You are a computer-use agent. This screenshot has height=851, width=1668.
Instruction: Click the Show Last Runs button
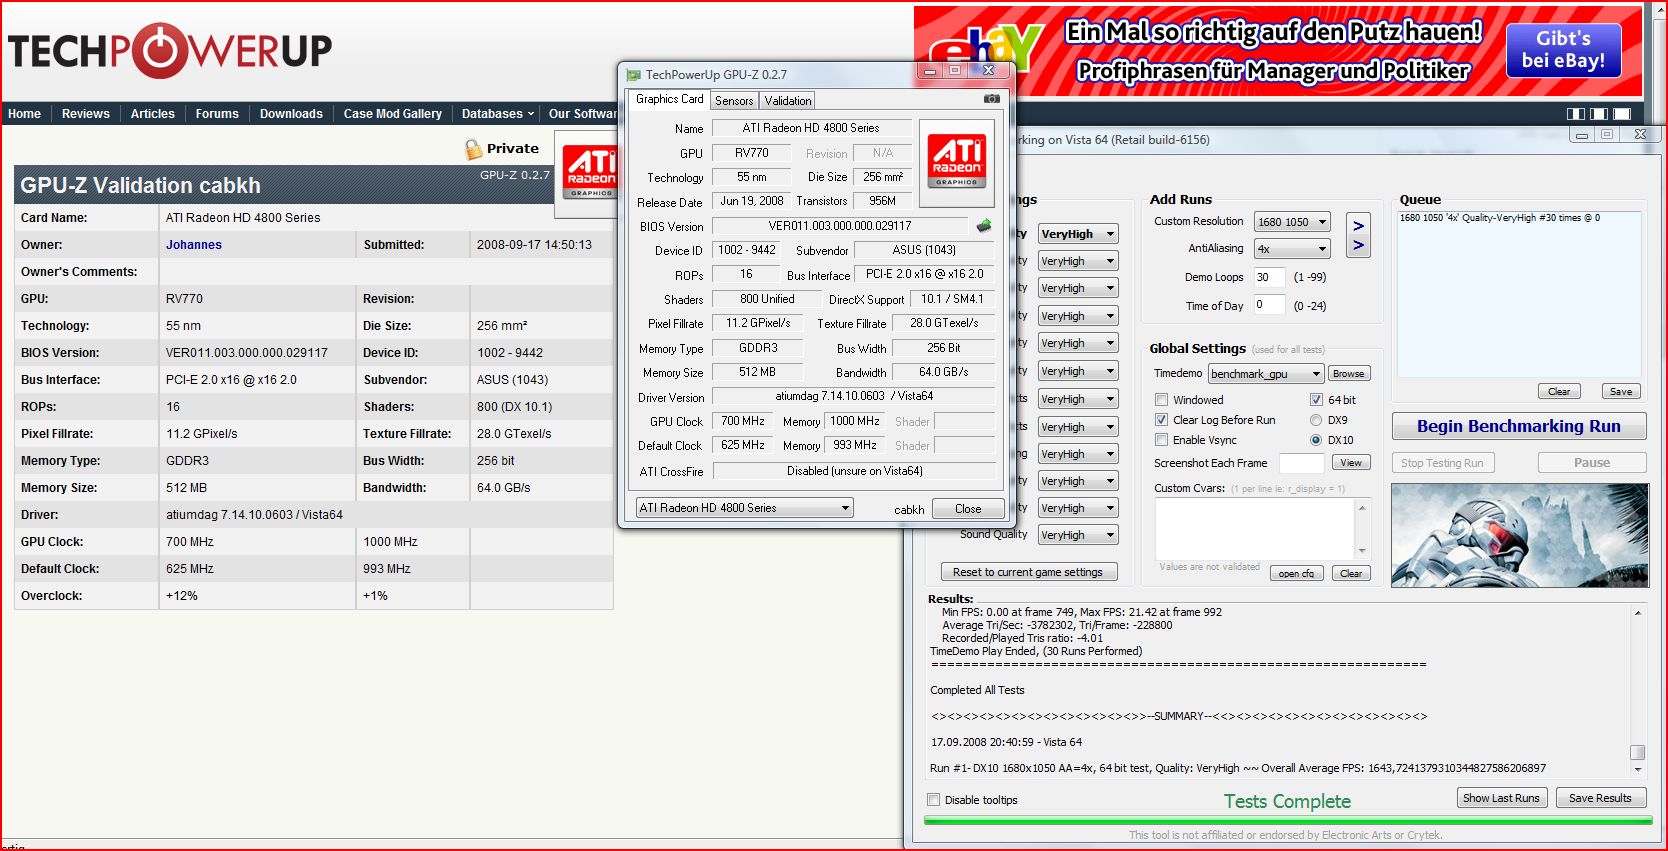click(x=1501, y=798)
